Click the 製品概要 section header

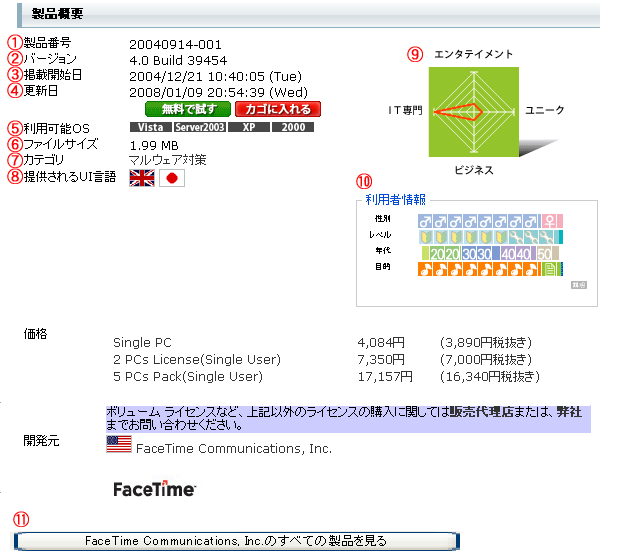309,15
